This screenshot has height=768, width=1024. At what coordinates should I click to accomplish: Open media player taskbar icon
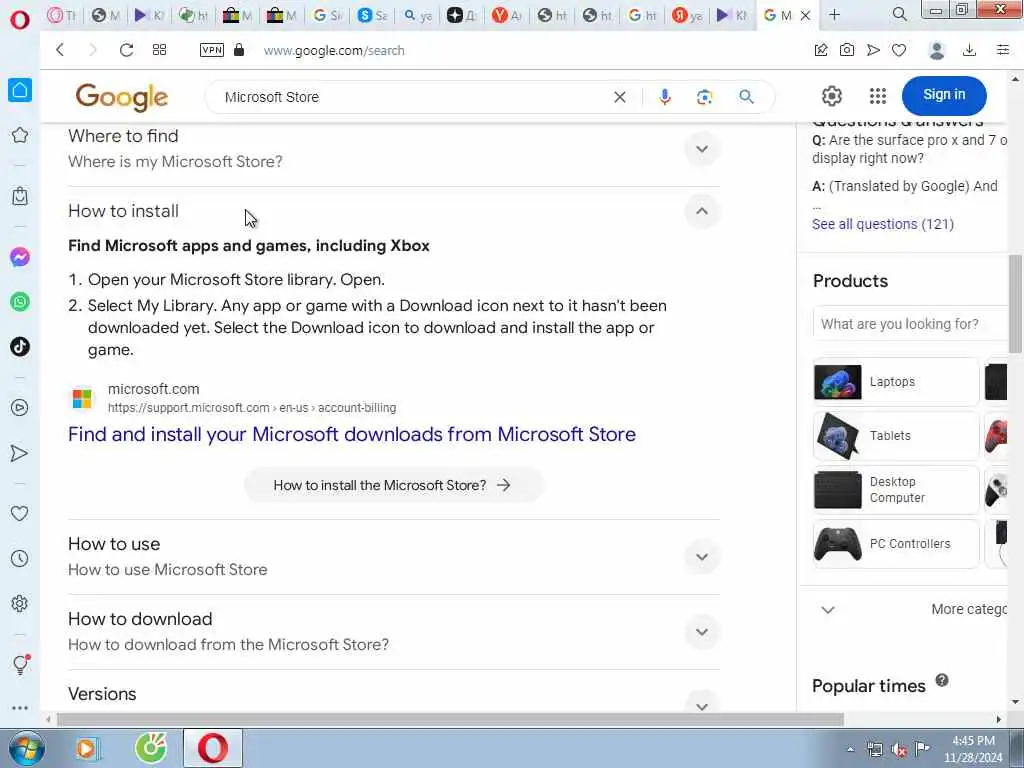click(87, 748)
